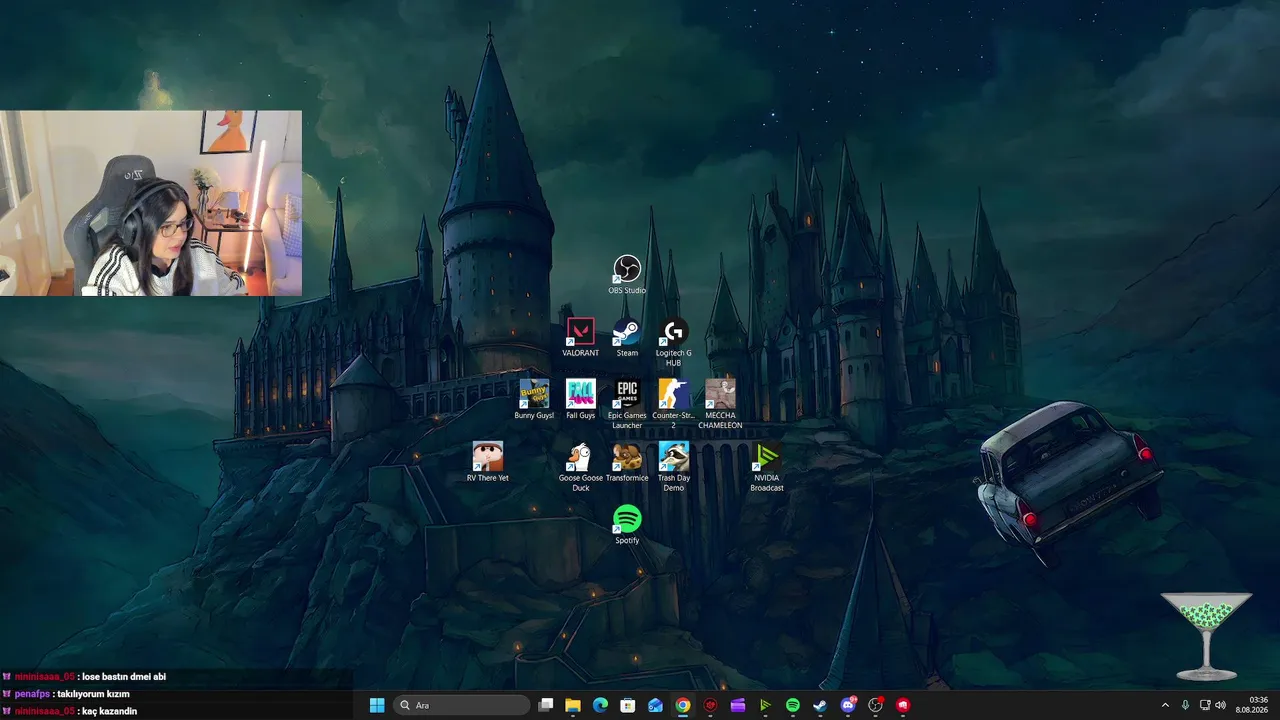The width and height of the screenshot is (1280, 720).
Task: Select the Goose Goose Duck shortcut
Action: (581, 467)
